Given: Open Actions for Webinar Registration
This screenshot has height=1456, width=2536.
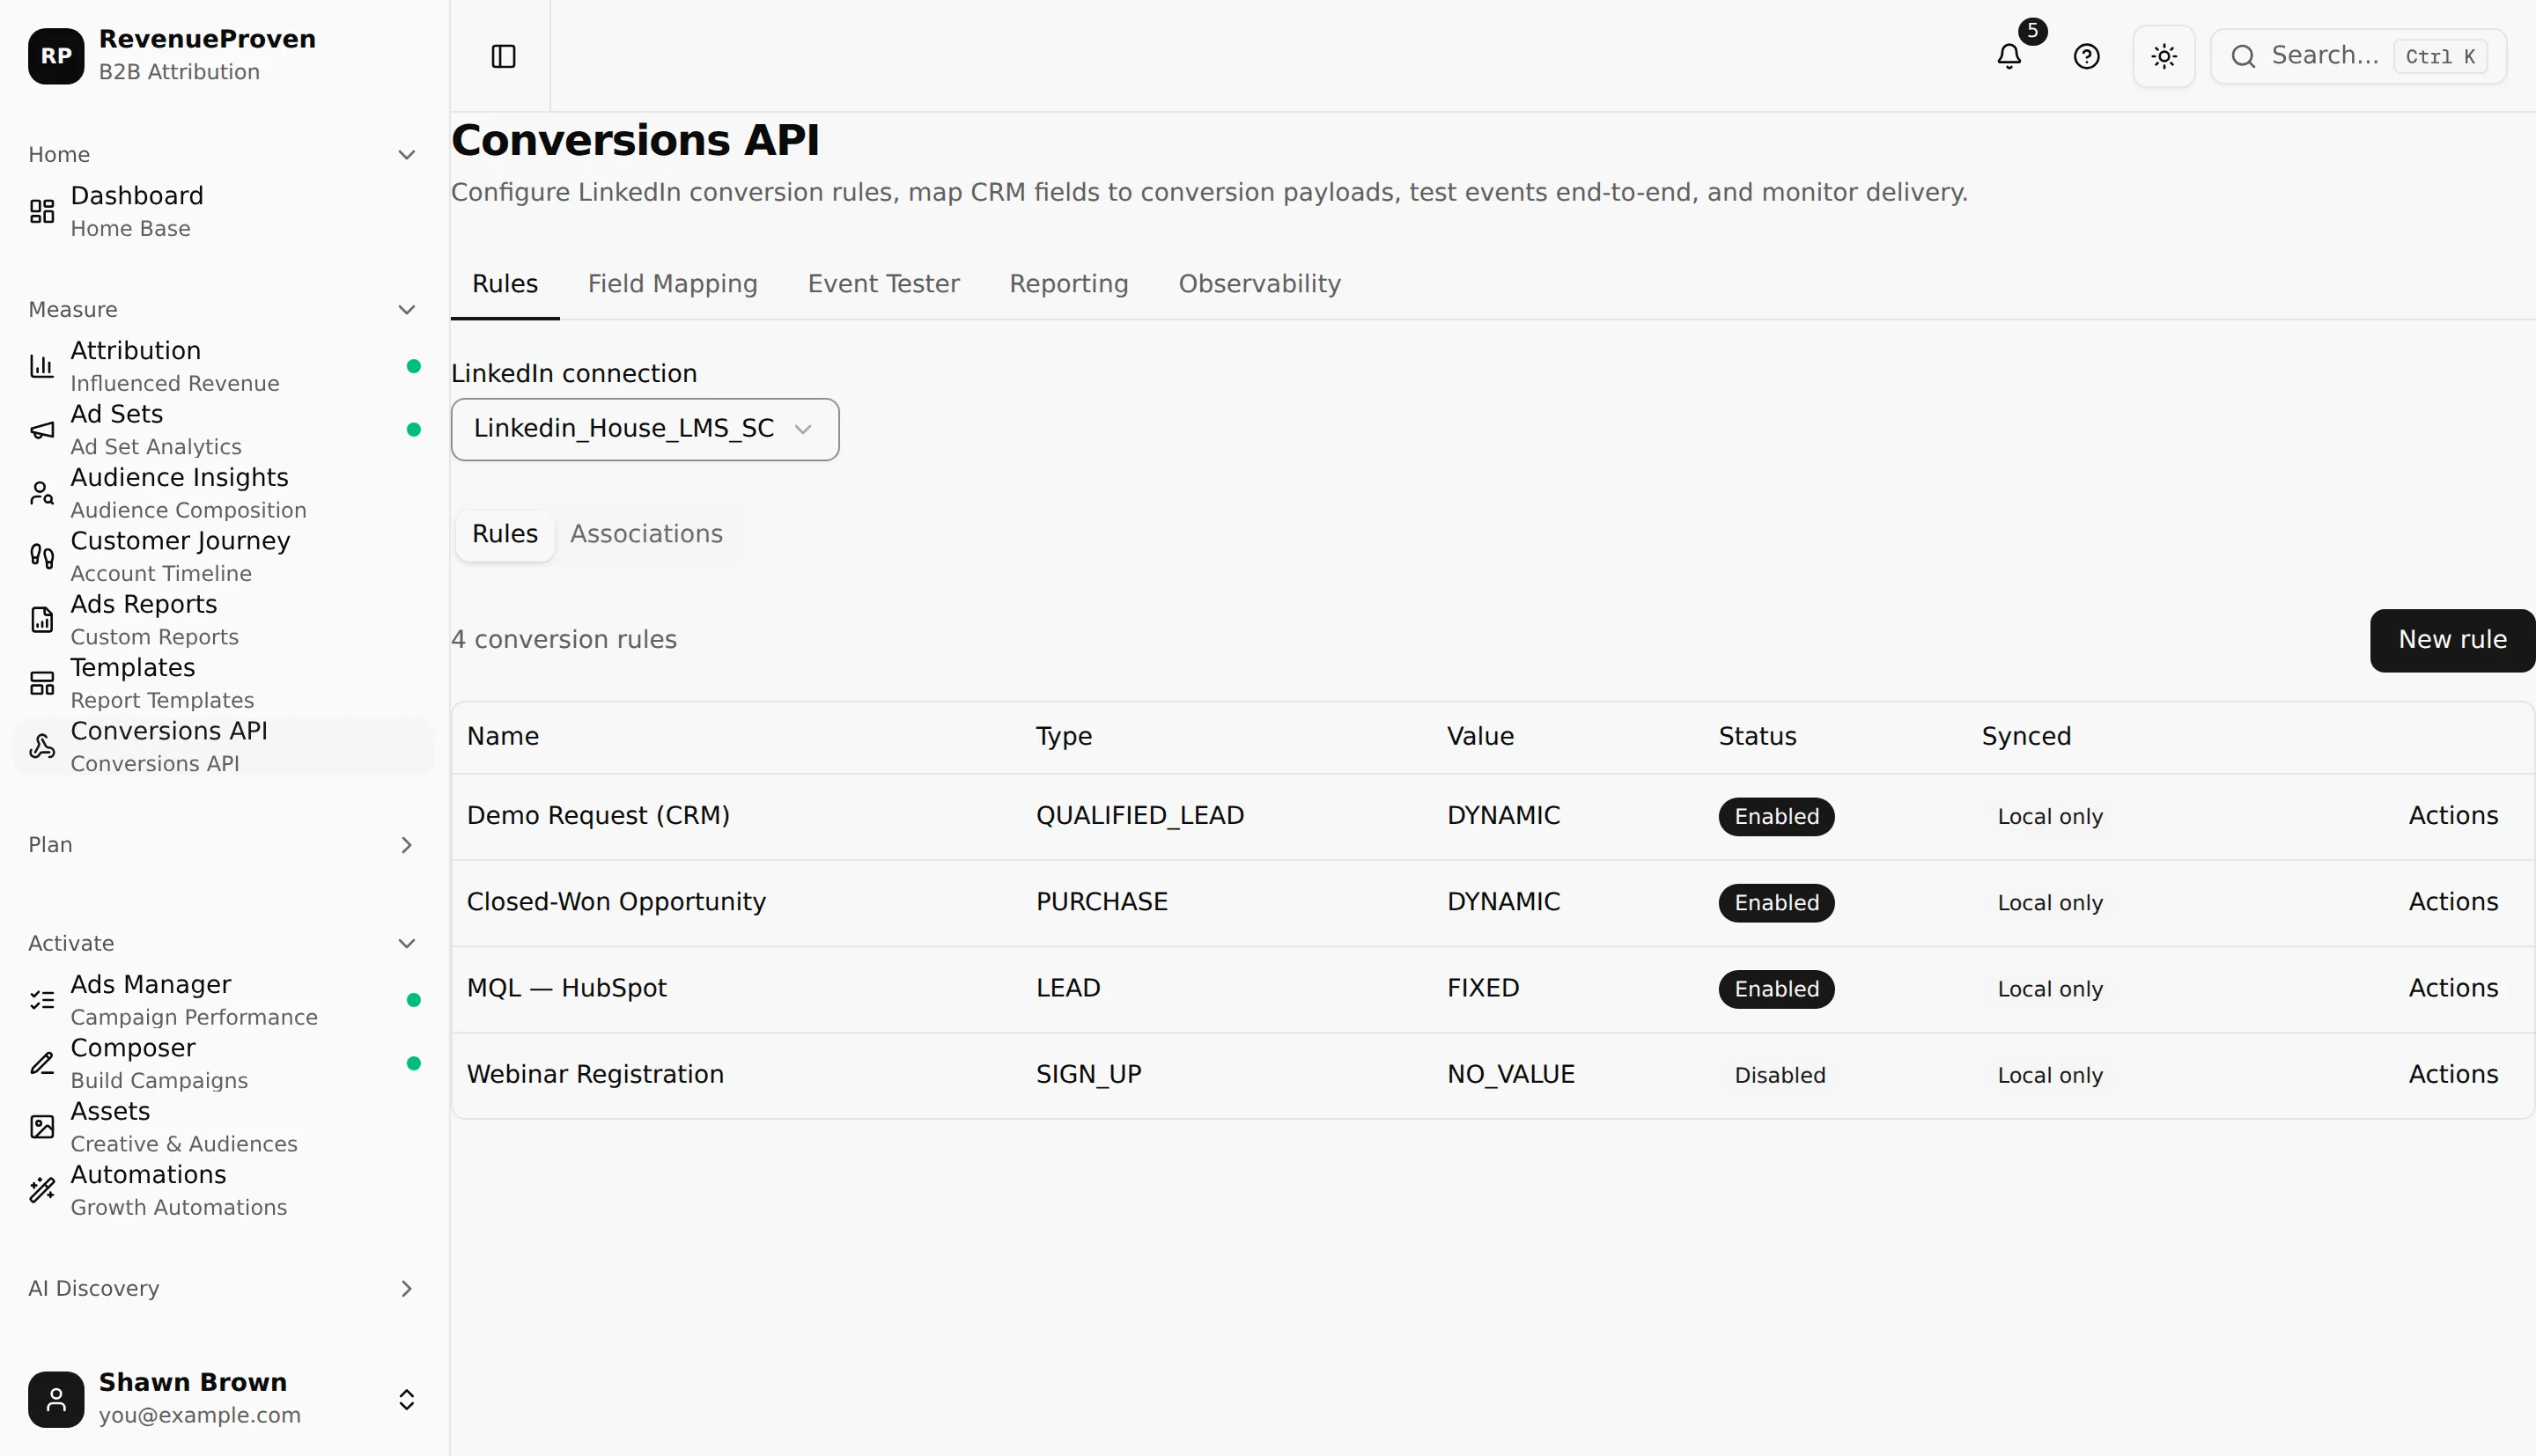Looking at the screenshot, I should click(x=2453, y=1075).
